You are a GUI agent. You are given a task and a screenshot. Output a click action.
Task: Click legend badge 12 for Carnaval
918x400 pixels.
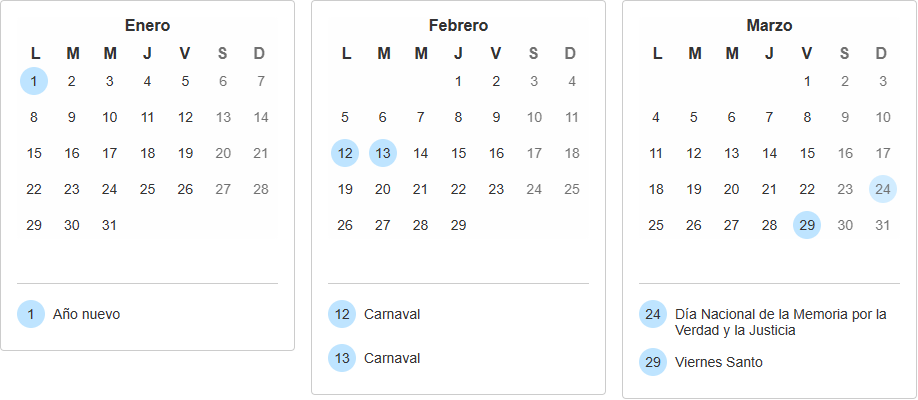[342, 314]
